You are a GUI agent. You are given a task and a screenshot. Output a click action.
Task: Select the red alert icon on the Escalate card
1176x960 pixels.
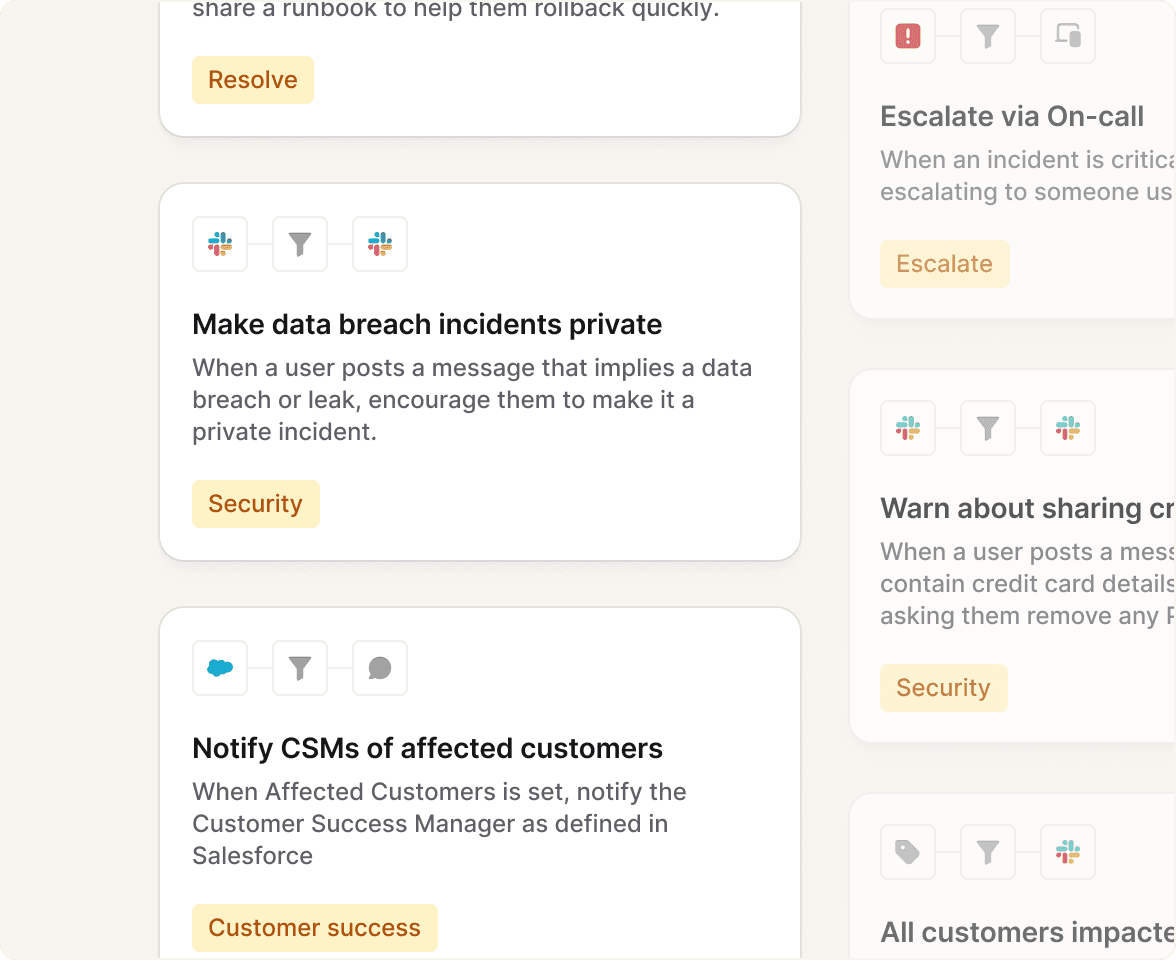(907, 36)
